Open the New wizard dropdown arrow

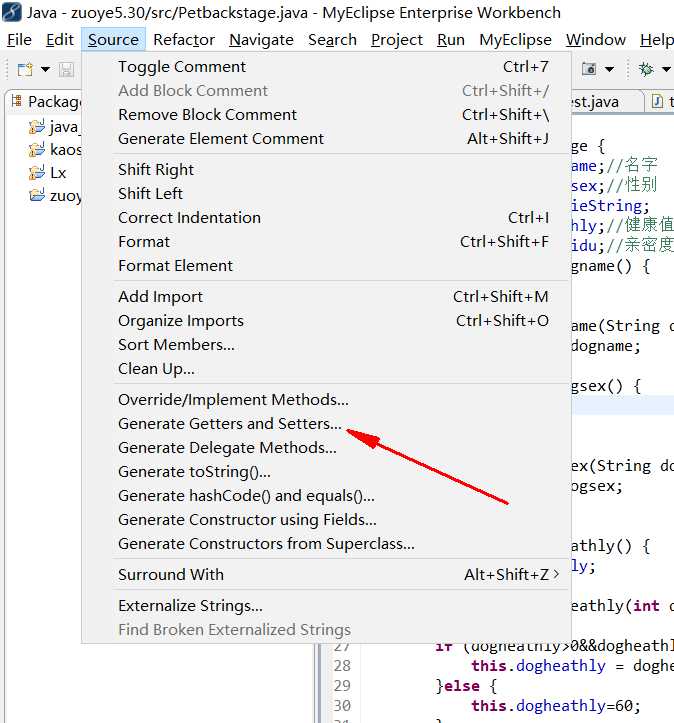tap(45, 69)
